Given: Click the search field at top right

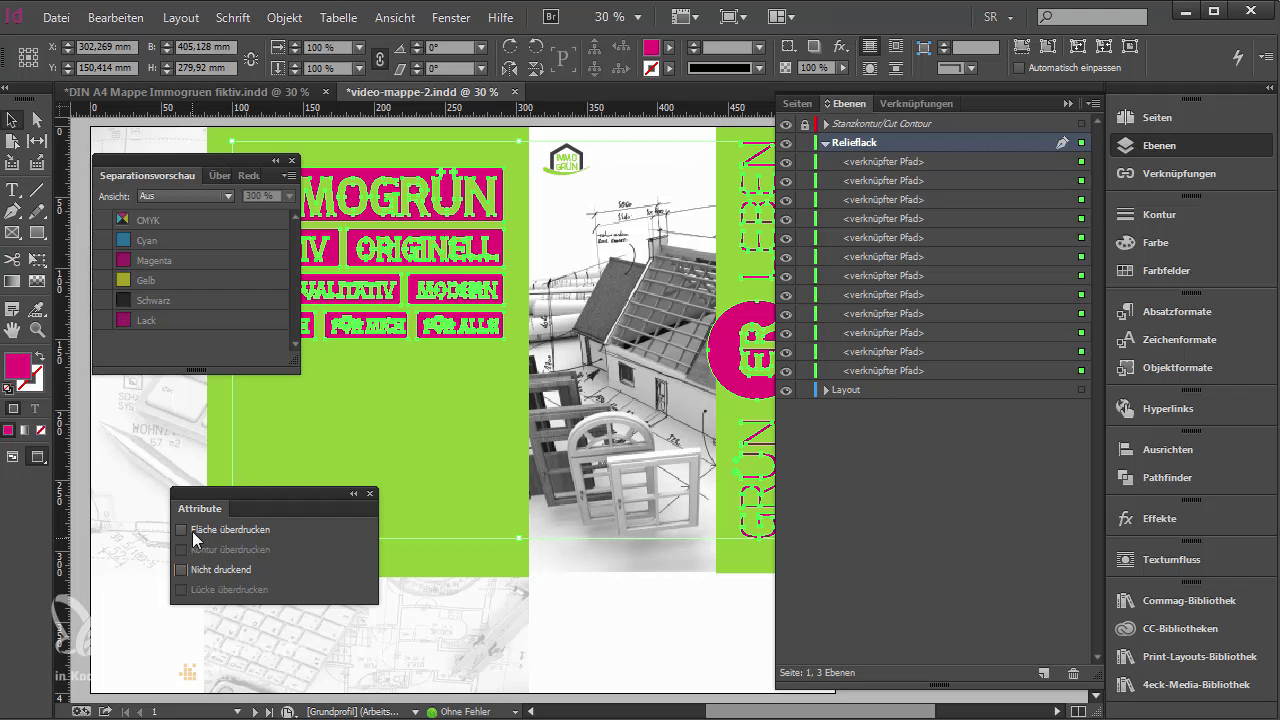Looking at the screenshot, I should click(1092, 17).
